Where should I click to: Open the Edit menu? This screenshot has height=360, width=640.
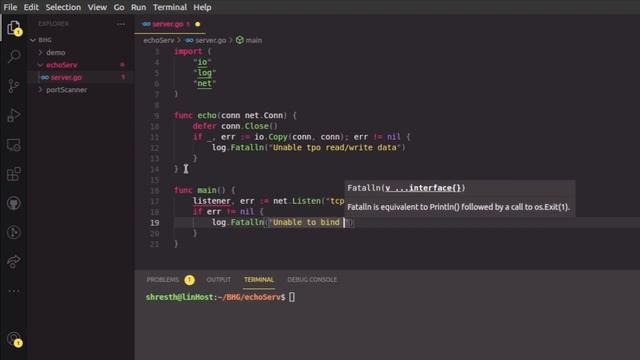point(31,7)
